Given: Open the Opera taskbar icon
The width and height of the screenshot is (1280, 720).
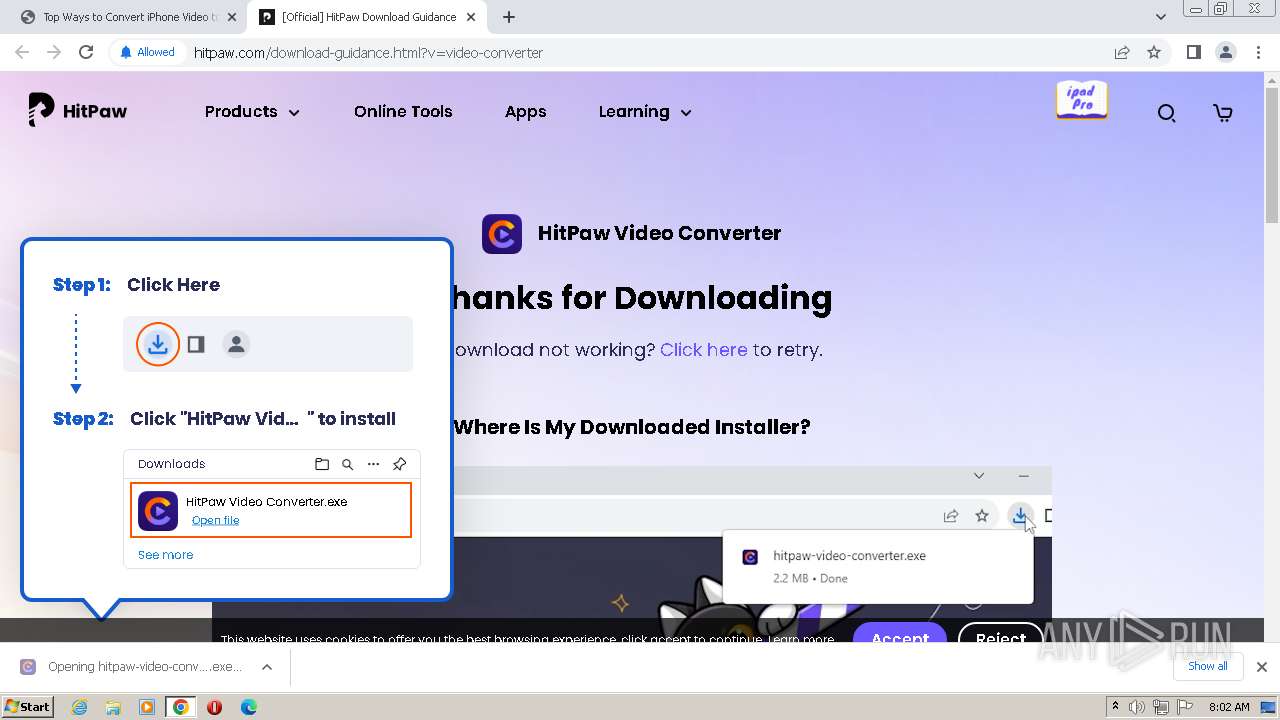Looking at the screenshot, I should 214,707.
